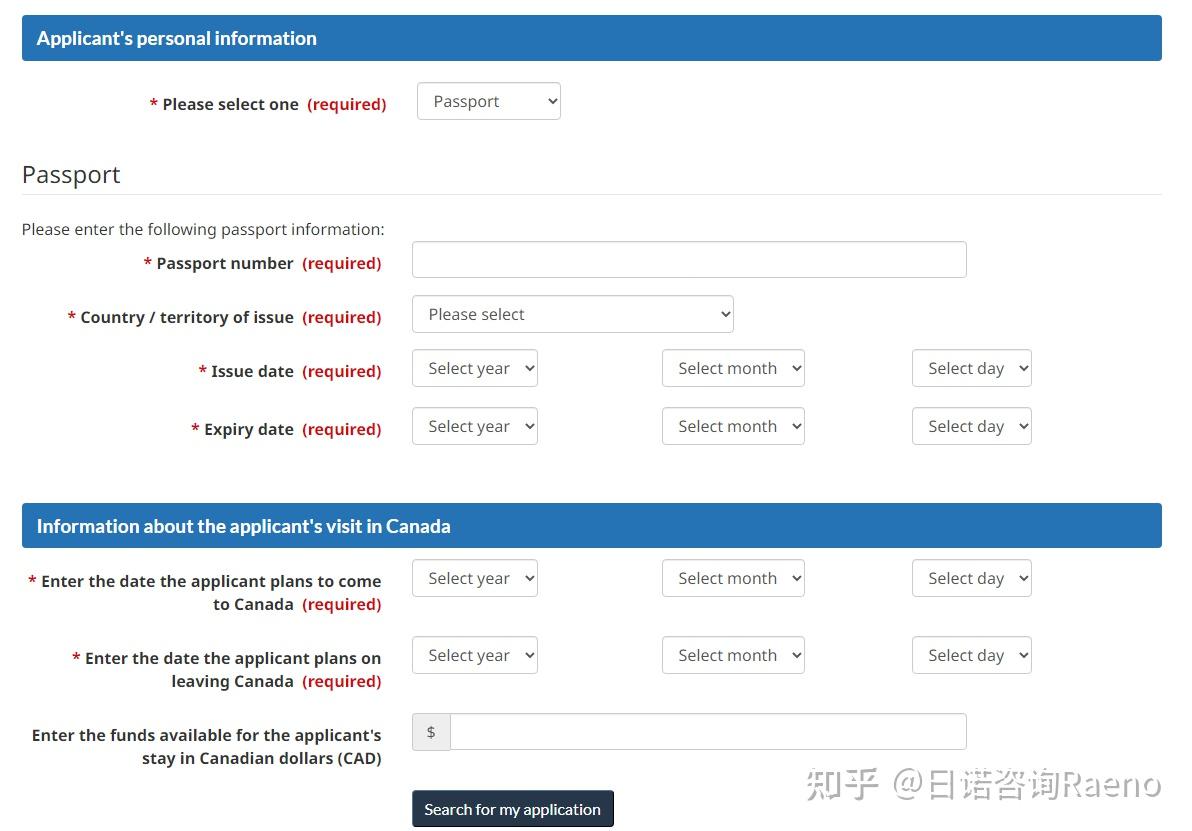Open the Issue date month dropdown

pyautogui.click(x=733, y=368)
